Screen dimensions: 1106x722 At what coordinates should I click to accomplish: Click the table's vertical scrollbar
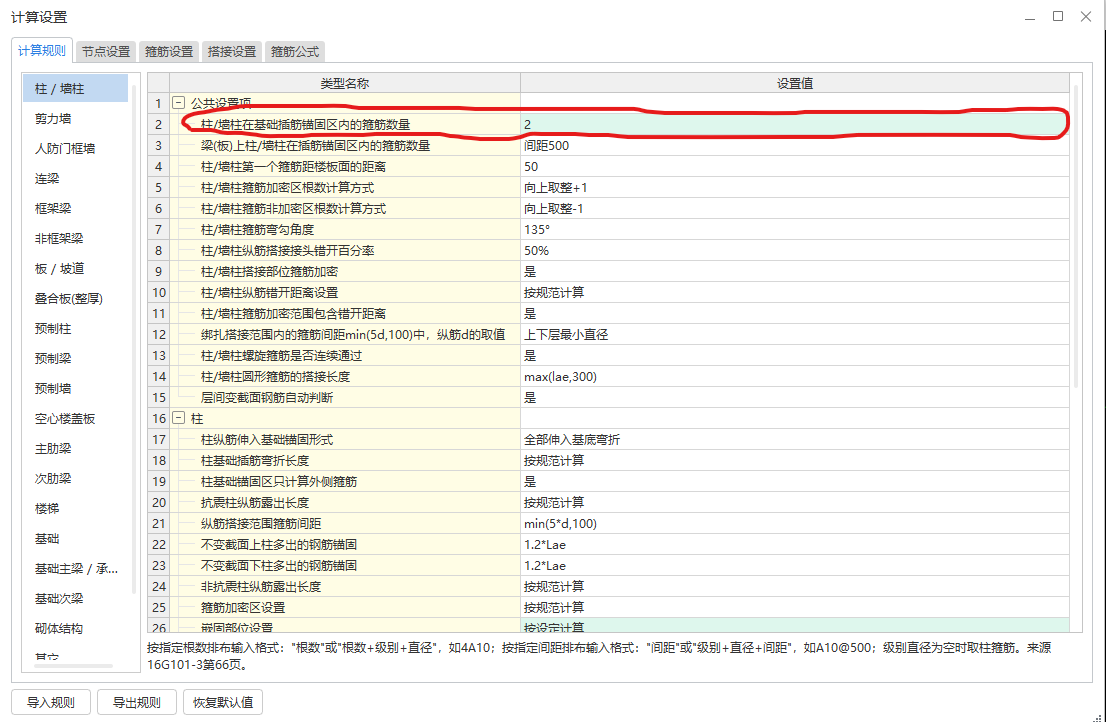[x=1076, y=236]
